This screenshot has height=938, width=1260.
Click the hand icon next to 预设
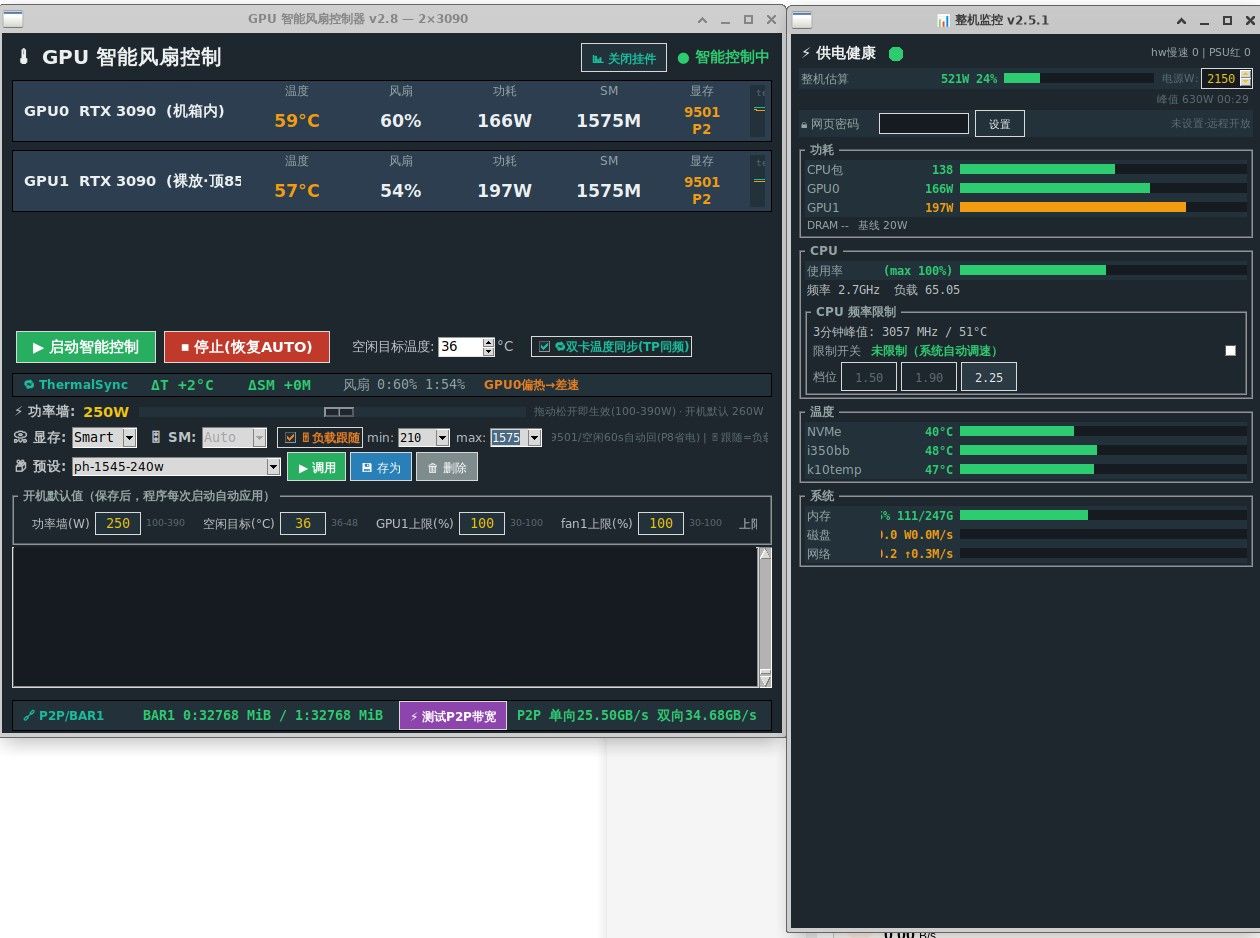(20, 467)
